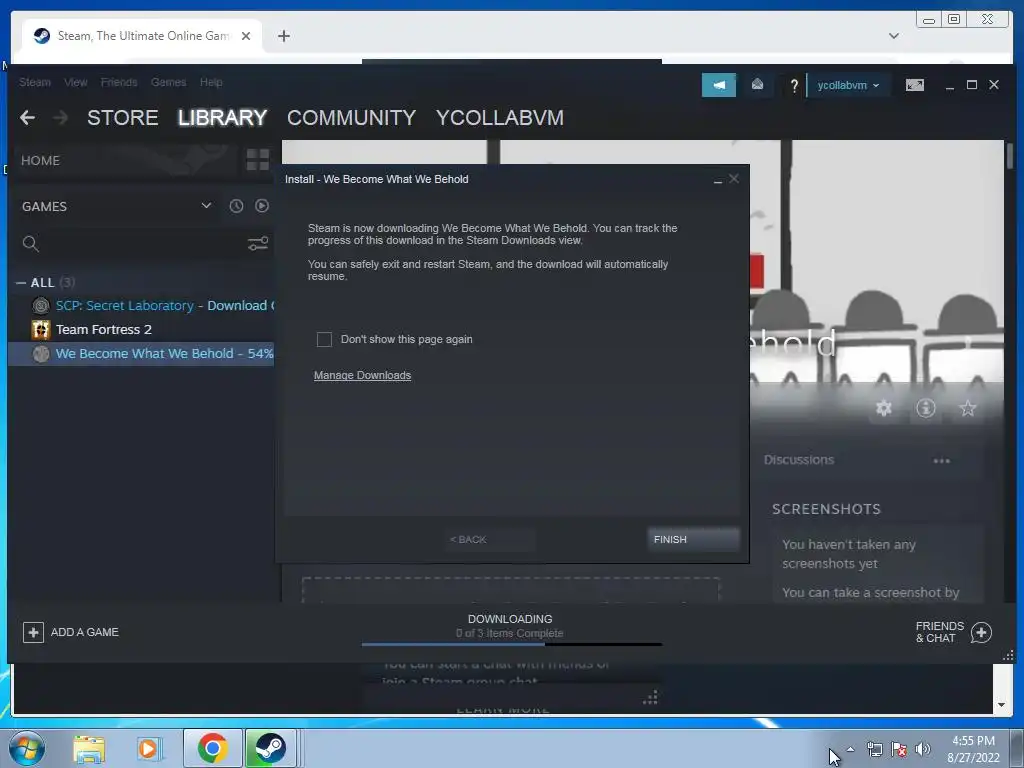1024x768 pixels.
Task: Open File Explorer from taskbar
Action: pyautogui.click(x=89, y=749)
